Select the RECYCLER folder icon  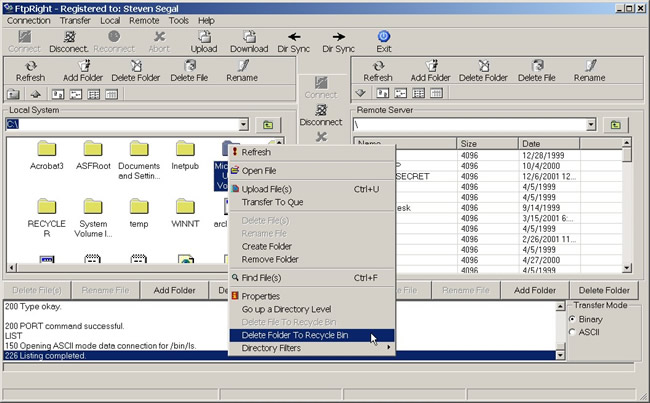[47, 206]
